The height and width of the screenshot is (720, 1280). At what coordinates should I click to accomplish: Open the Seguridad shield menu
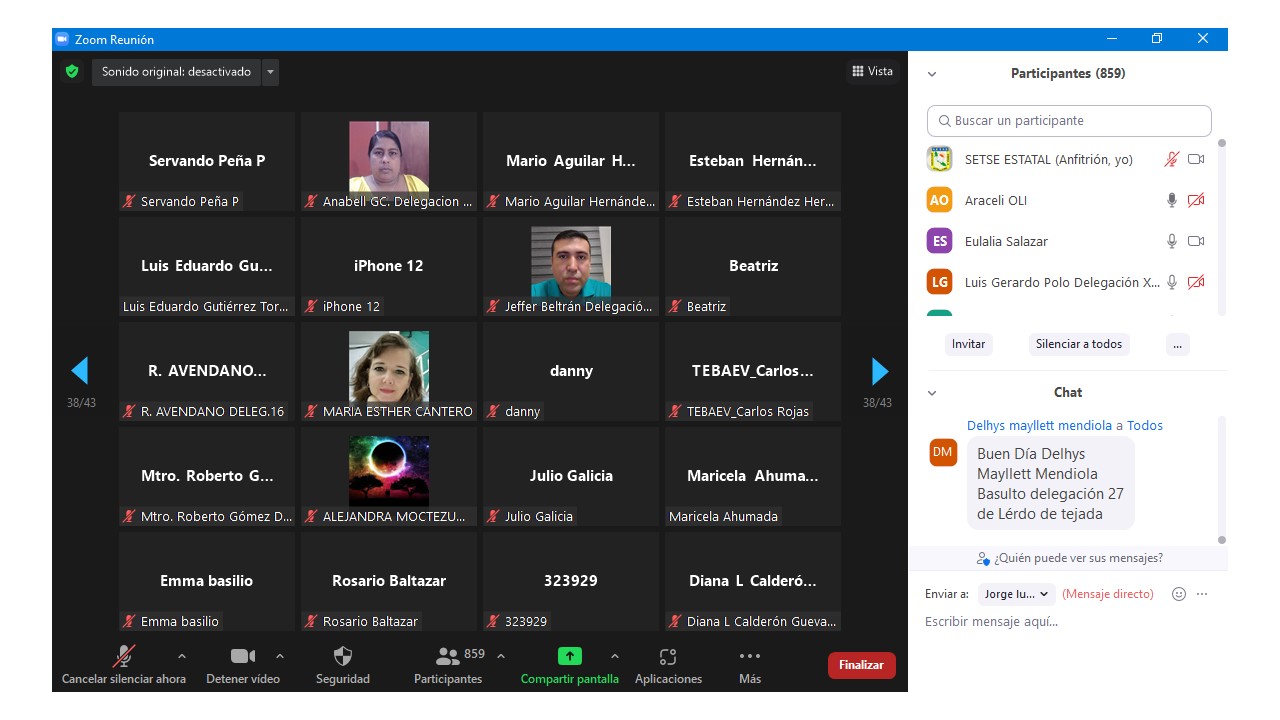tap(343, 666)
